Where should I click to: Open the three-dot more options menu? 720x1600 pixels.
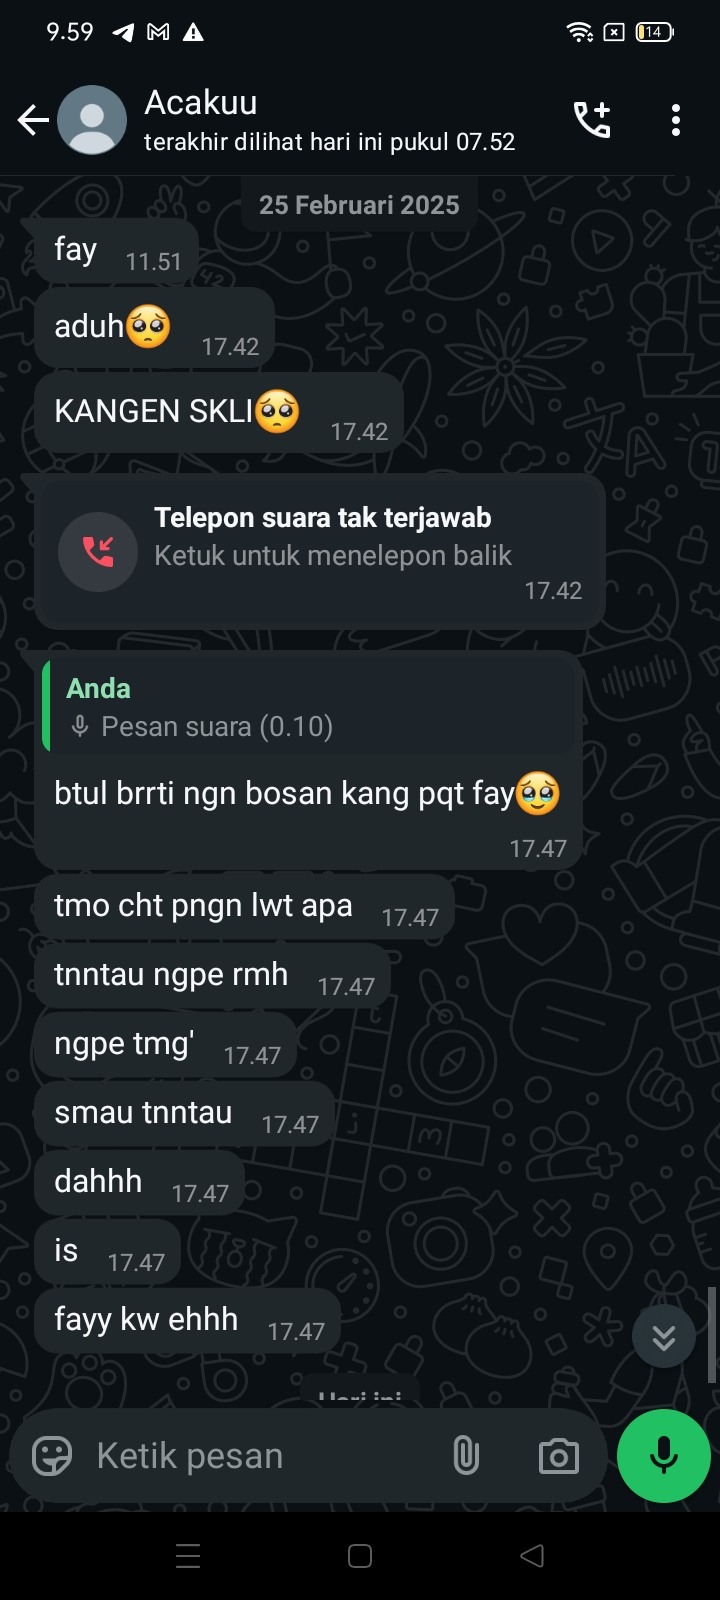676,120
